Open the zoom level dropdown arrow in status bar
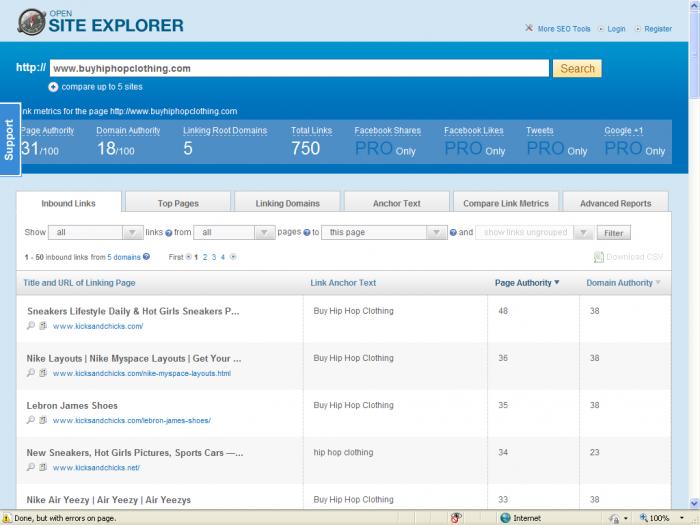This screenshot has width=700, height=525. 682,518
